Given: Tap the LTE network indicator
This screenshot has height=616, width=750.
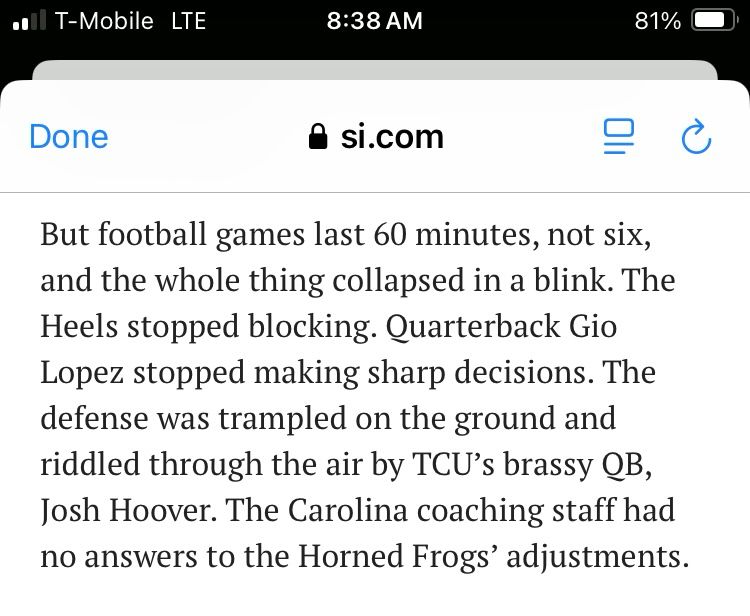Looking at the screenshot, I should pyautogui.click(x=188, y=21).
